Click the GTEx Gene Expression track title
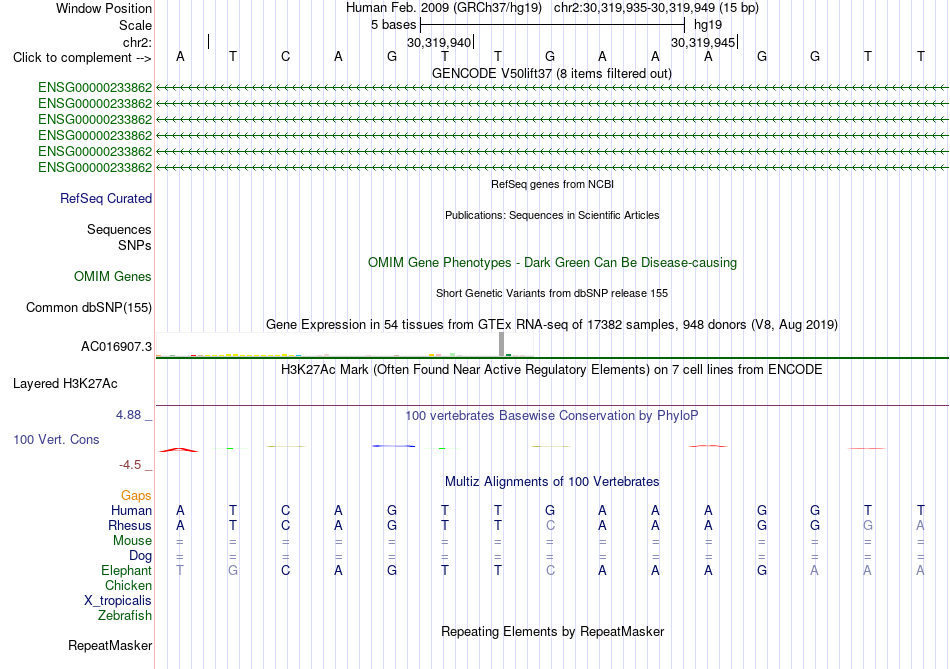950x669 pixels. point(552,324)
